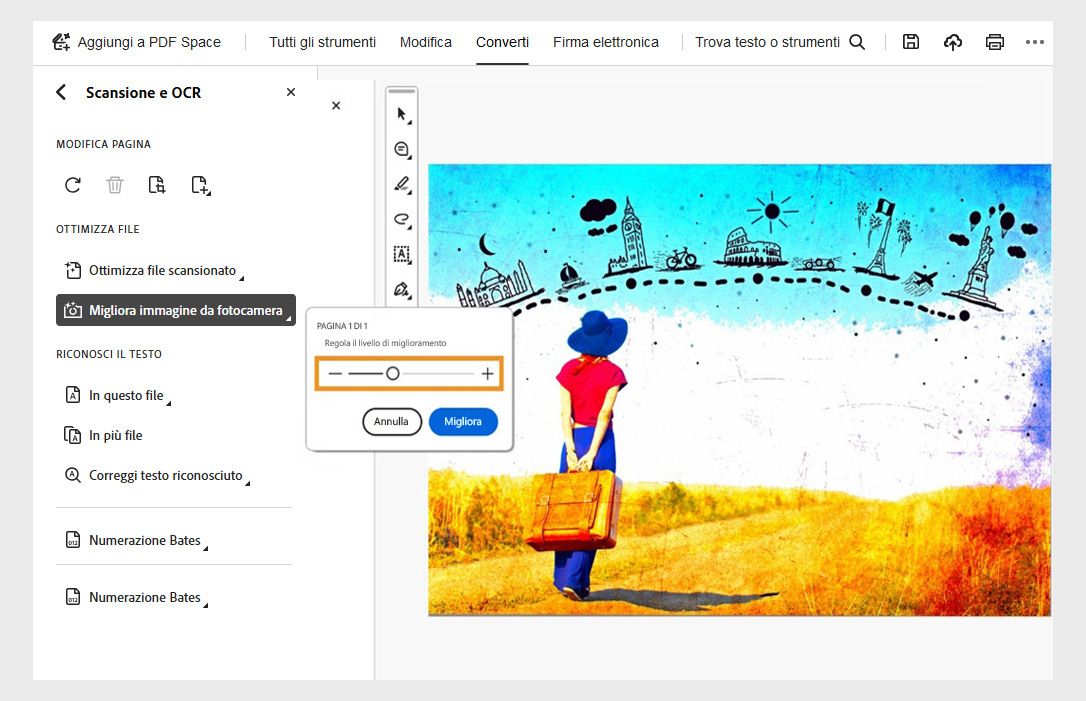Select the pencil drawing tool
The width and height of the screenshot is (1086, 701).
[401, 184]
